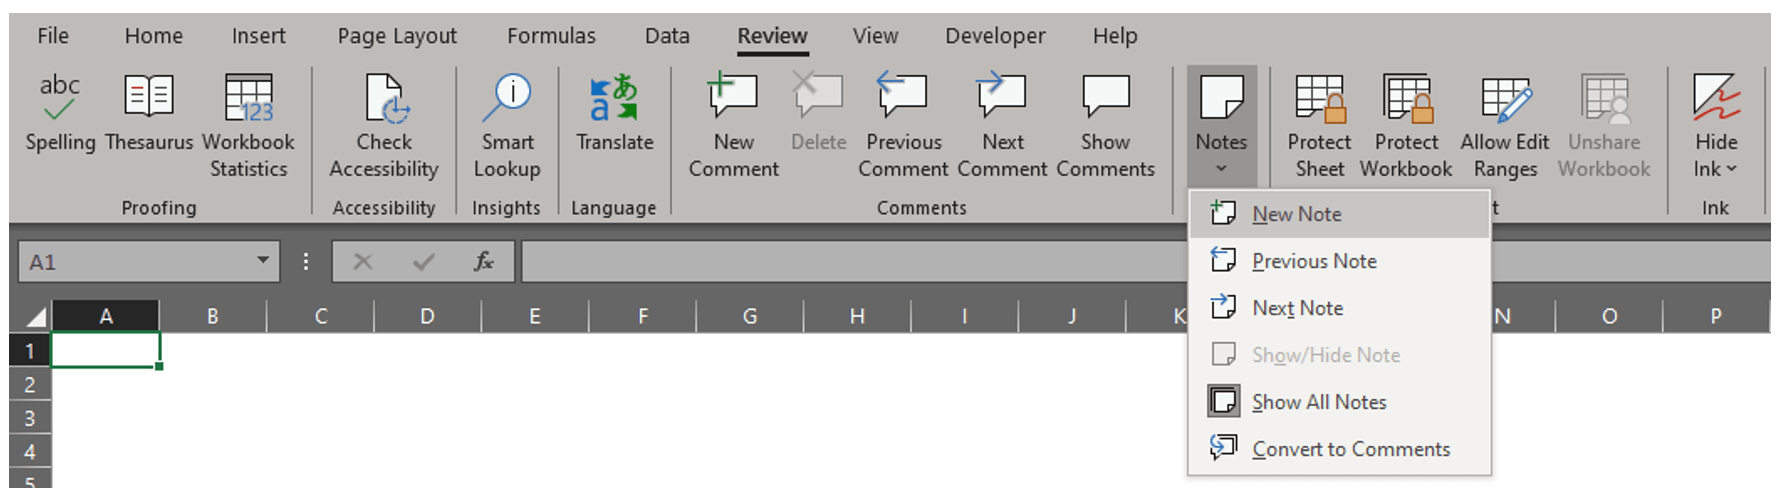This screenshot has height=495, width=1778.
Task: Toggle Show All Notes option
Action: [1318, 402]
